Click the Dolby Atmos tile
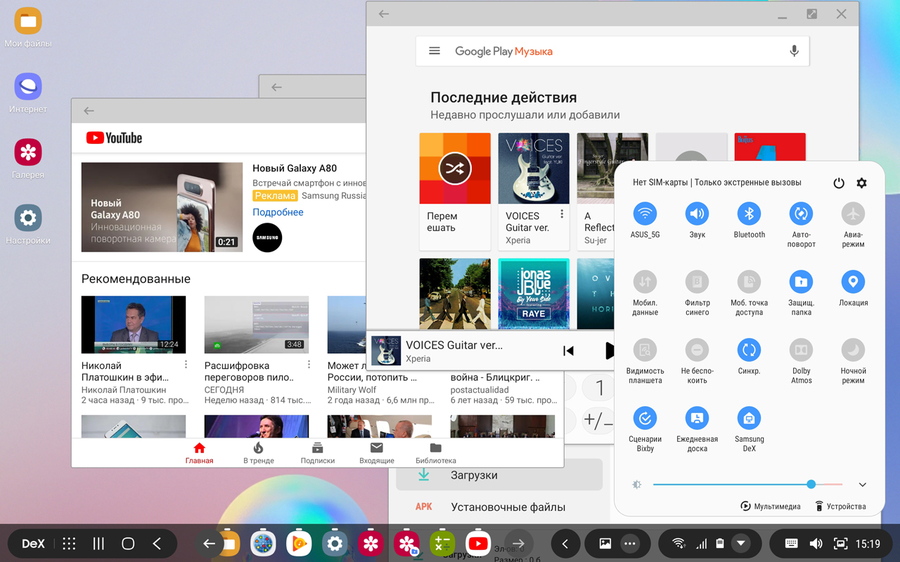Viewport: 900px width, 562px height. (x=801, y=350)
